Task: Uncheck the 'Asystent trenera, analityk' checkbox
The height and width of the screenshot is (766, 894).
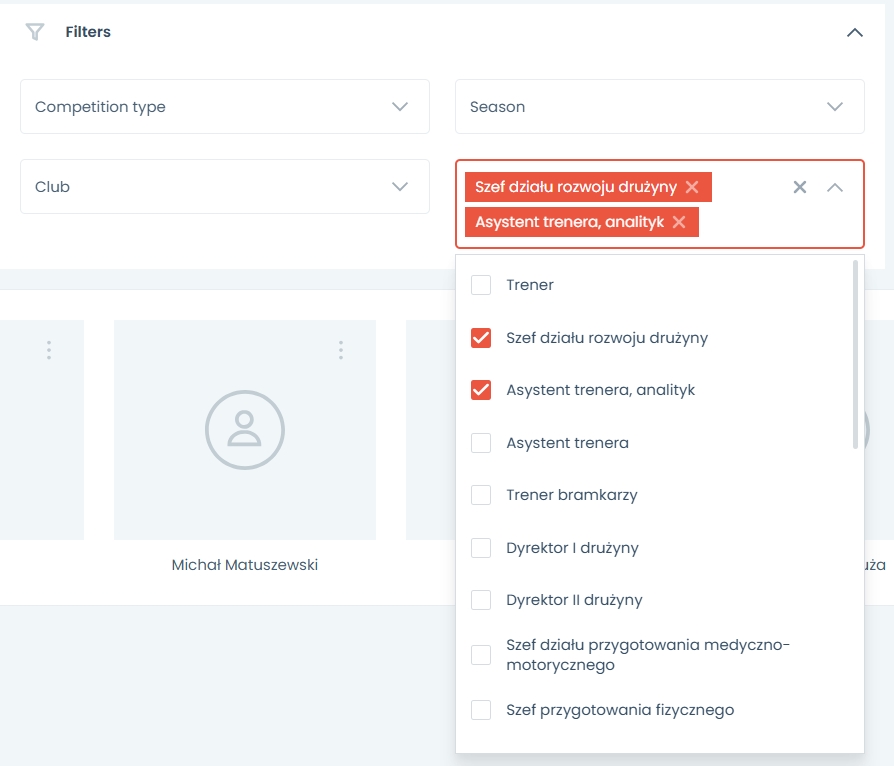Action: (481, 390)
